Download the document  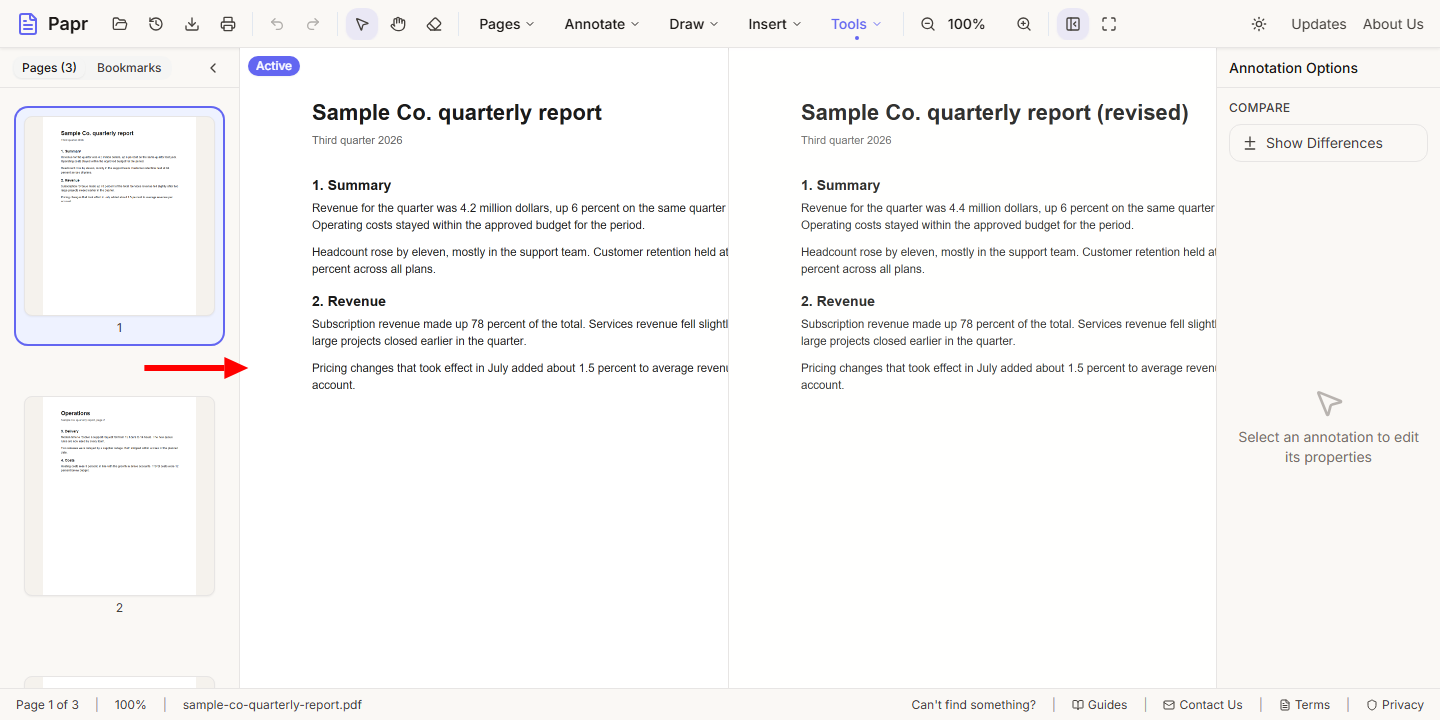click(x=192, y=24)
